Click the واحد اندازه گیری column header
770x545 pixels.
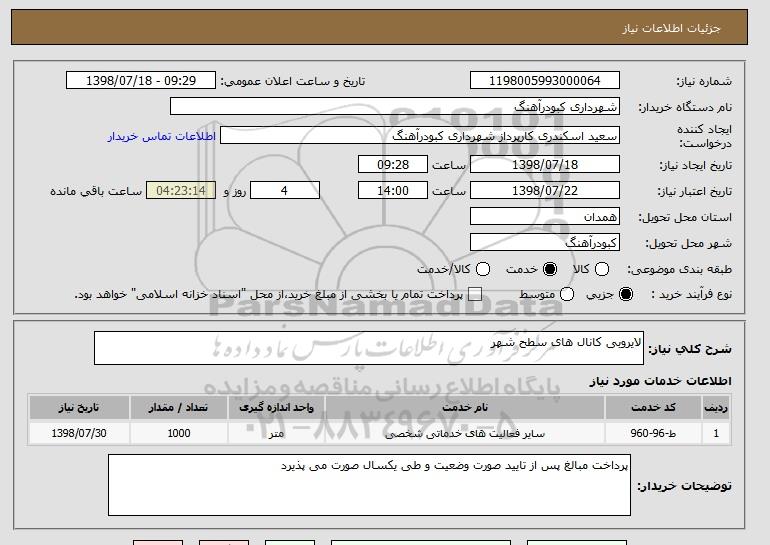(x=276, y=408)
